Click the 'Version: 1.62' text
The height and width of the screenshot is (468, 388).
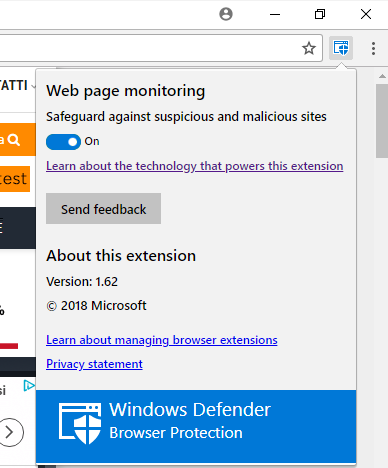(x=82, y=282)
